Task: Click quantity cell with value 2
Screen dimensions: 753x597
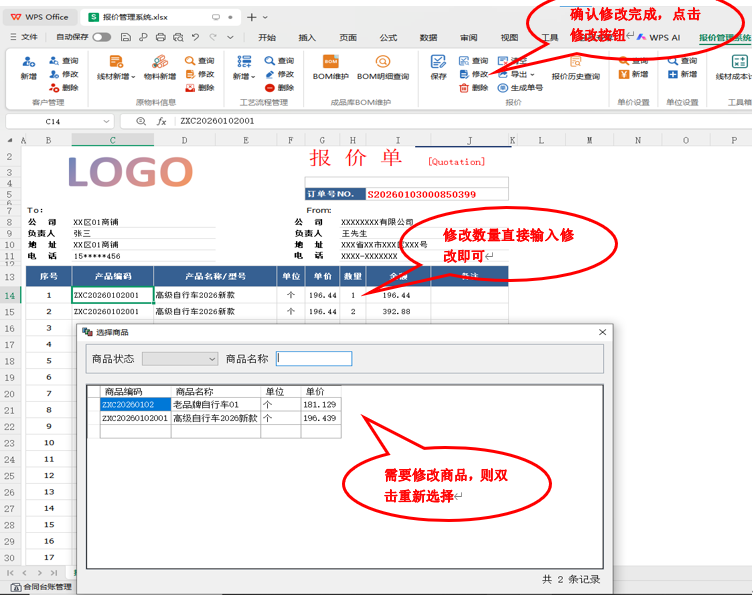Action: pos(353,312)
